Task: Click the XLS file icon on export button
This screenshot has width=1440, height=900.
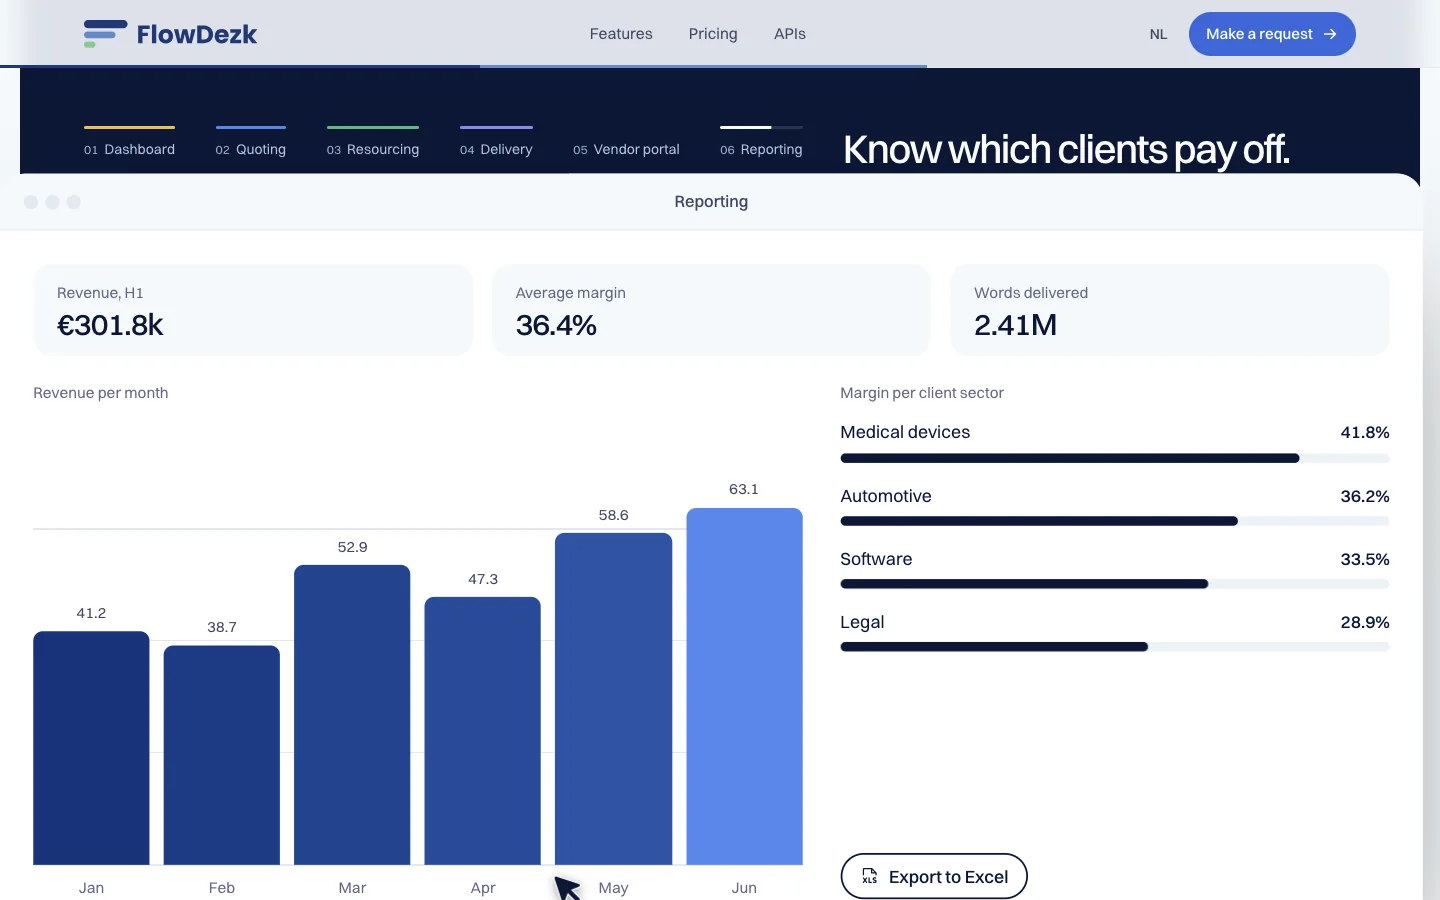Action: pyautogui.click(x=870, y=876)
